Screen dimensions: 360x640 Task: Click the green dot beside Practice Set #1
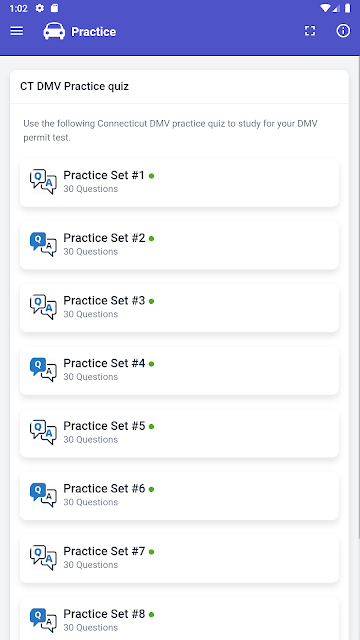[x=151, y=176]
